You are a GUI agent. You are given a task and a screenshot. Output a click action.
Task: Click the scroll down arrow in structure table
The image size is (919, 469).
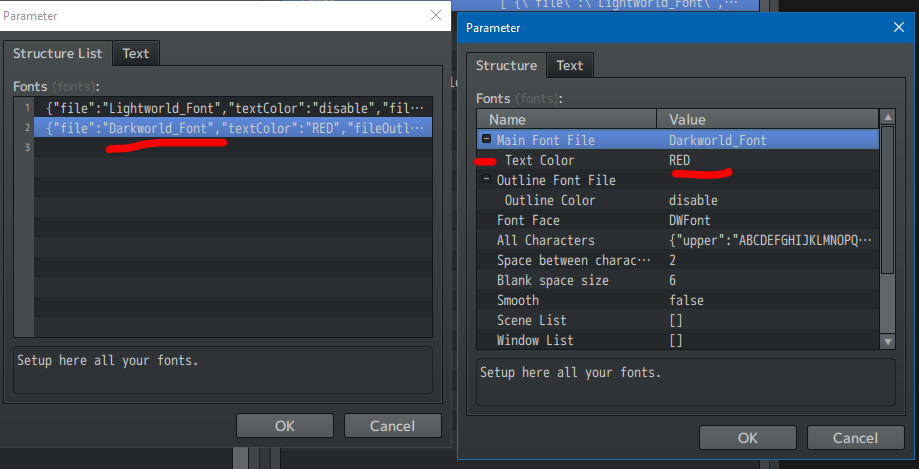(888, 341)
